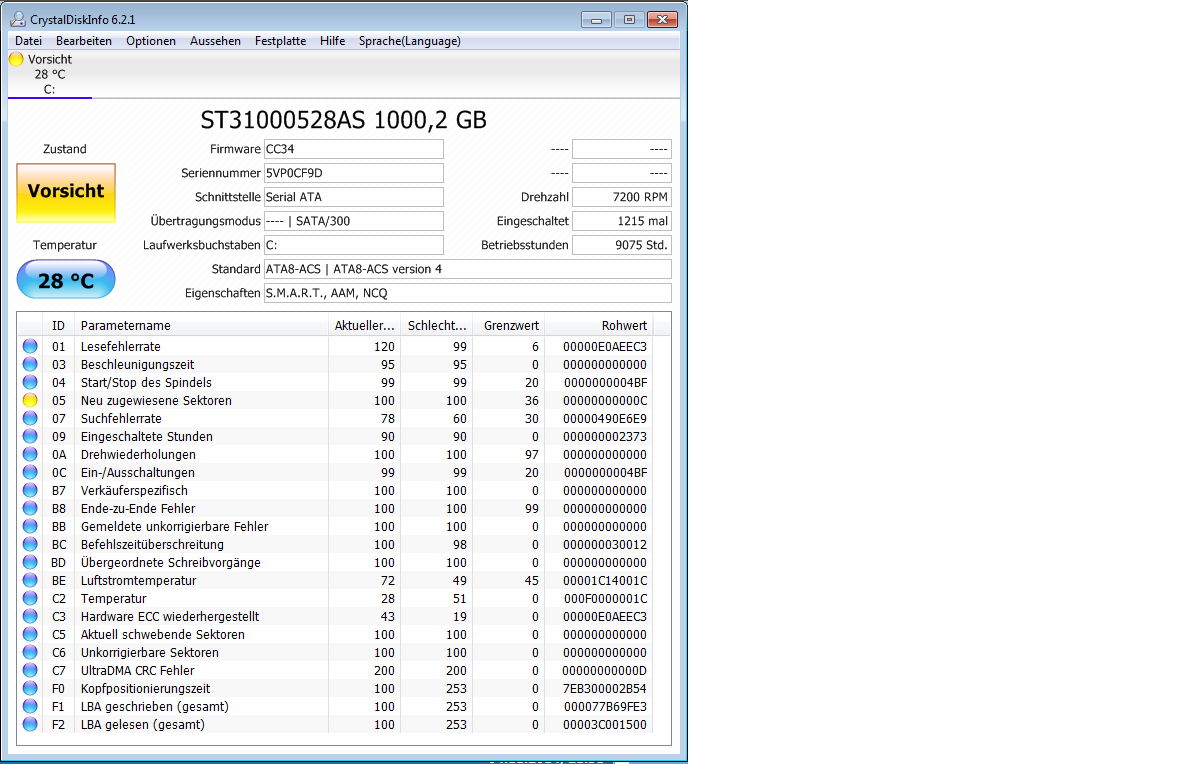Click the Parametername column header
The image size is (1200, 764).
(201, 325)
